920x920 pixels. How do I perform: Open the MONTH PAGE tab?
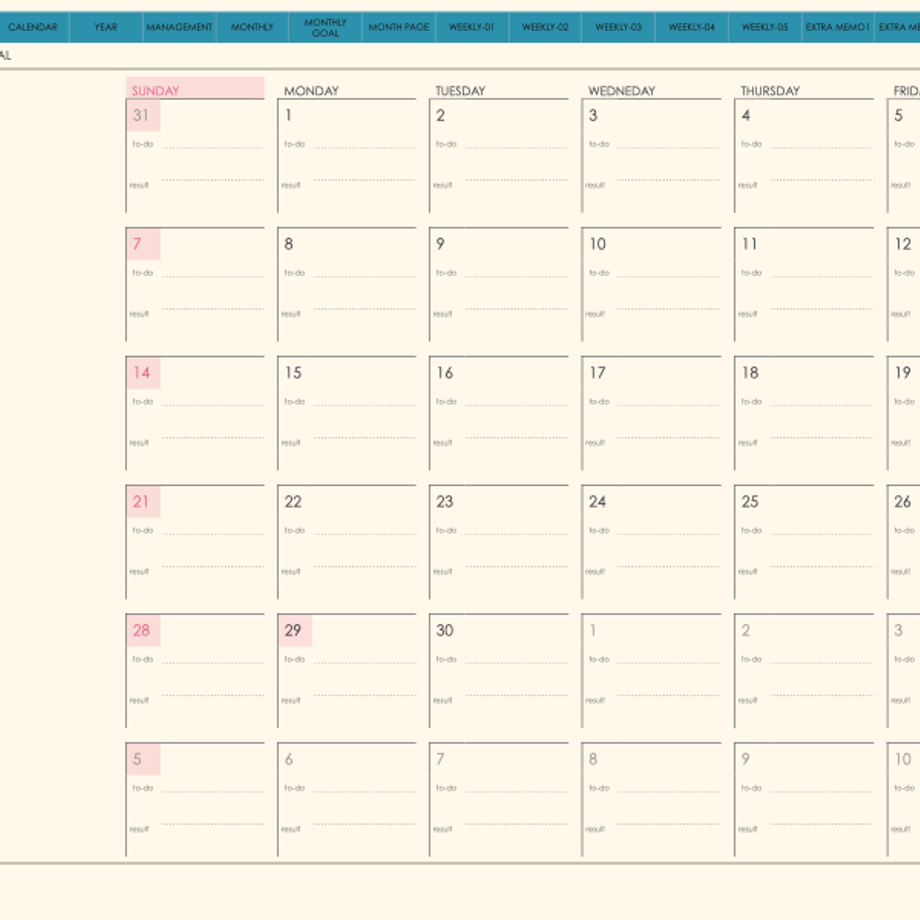pos(399,27)
